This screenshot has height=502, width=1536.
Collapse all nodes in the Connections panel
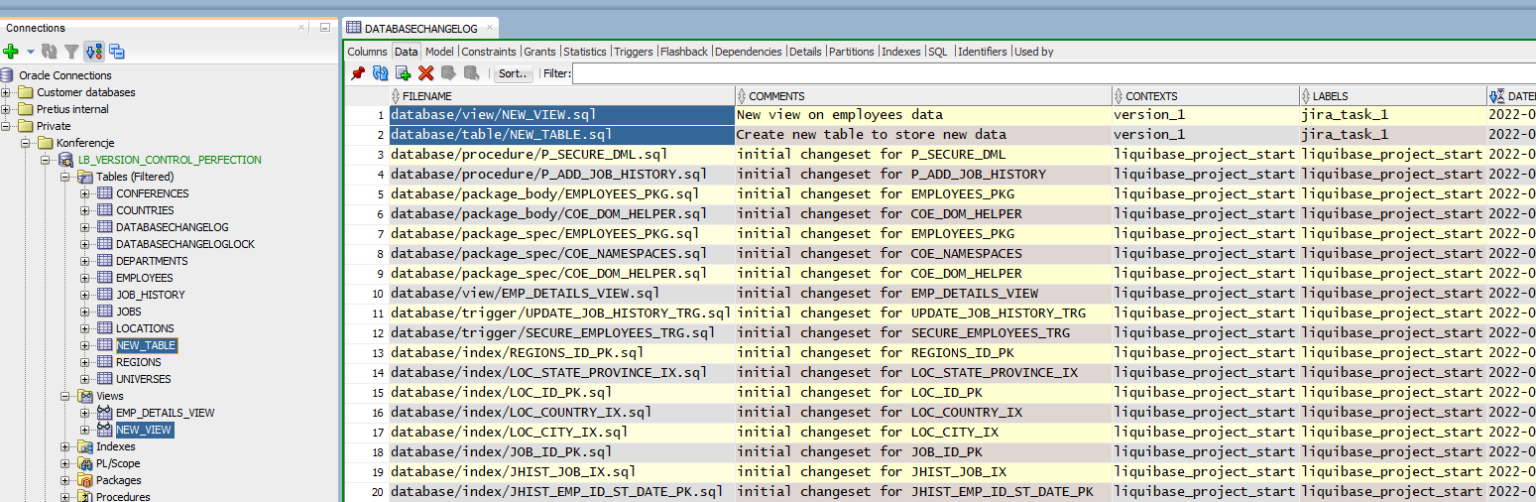(117, 51)
